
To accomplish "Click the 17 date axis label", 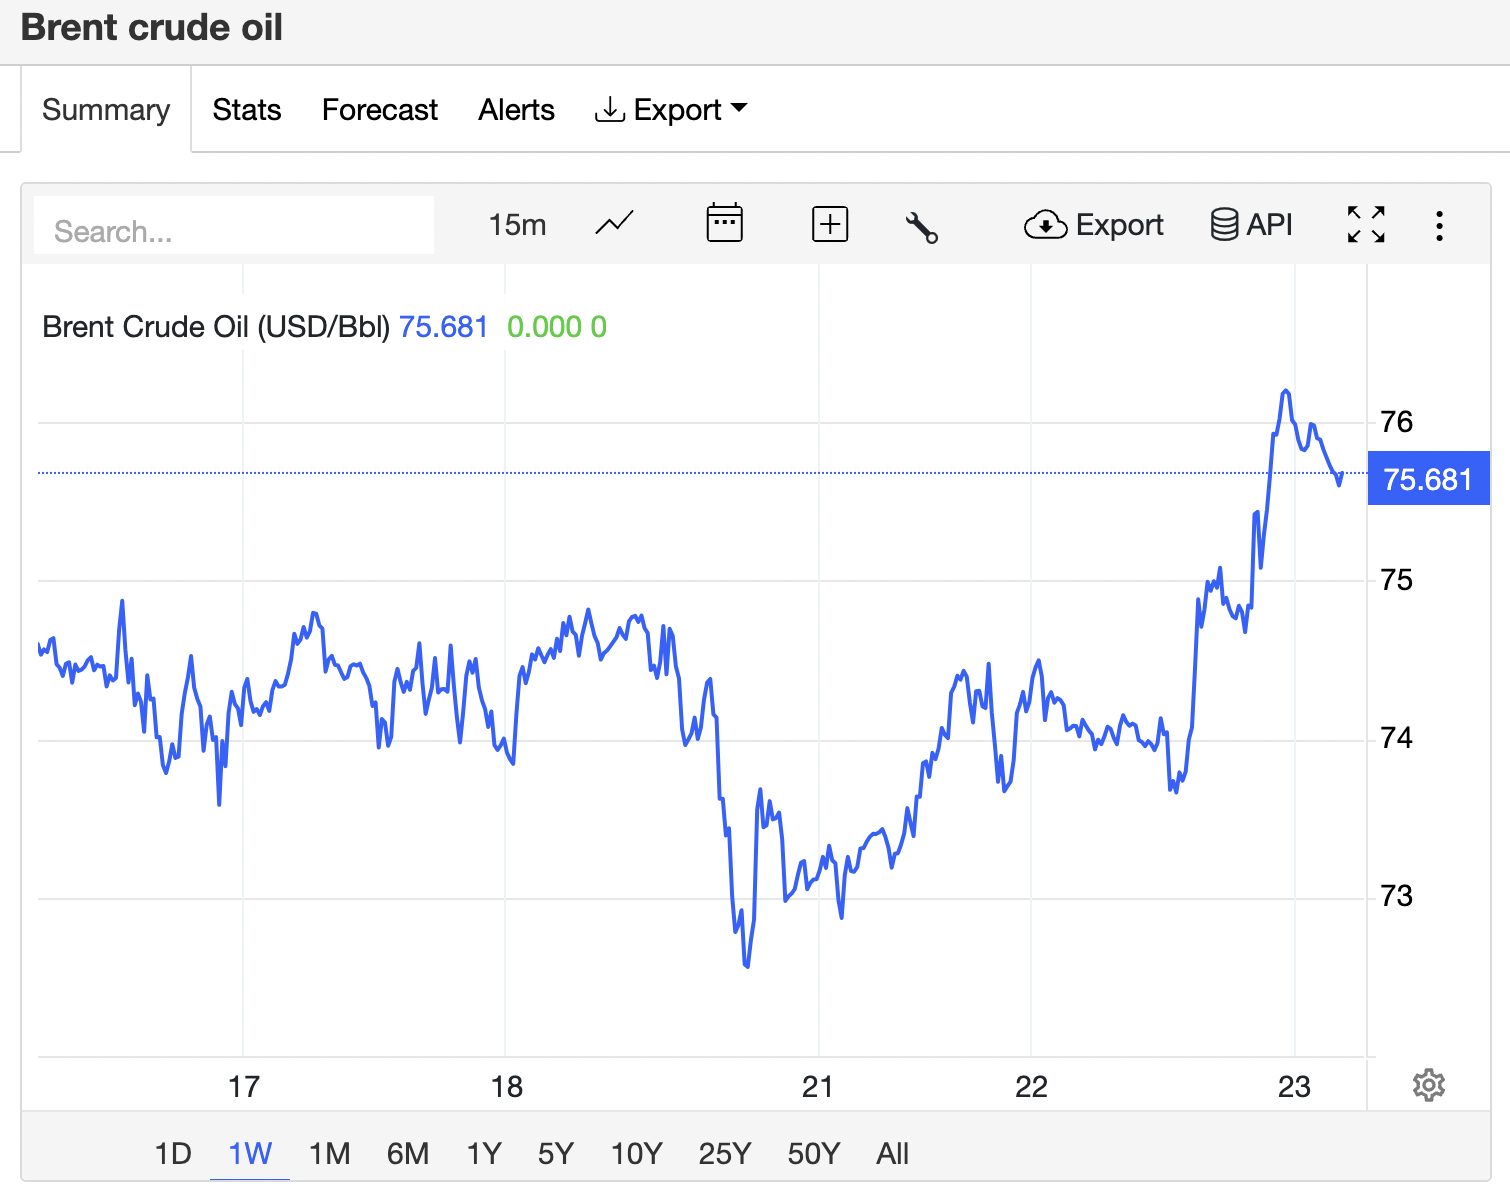I will click(244, 1086).
